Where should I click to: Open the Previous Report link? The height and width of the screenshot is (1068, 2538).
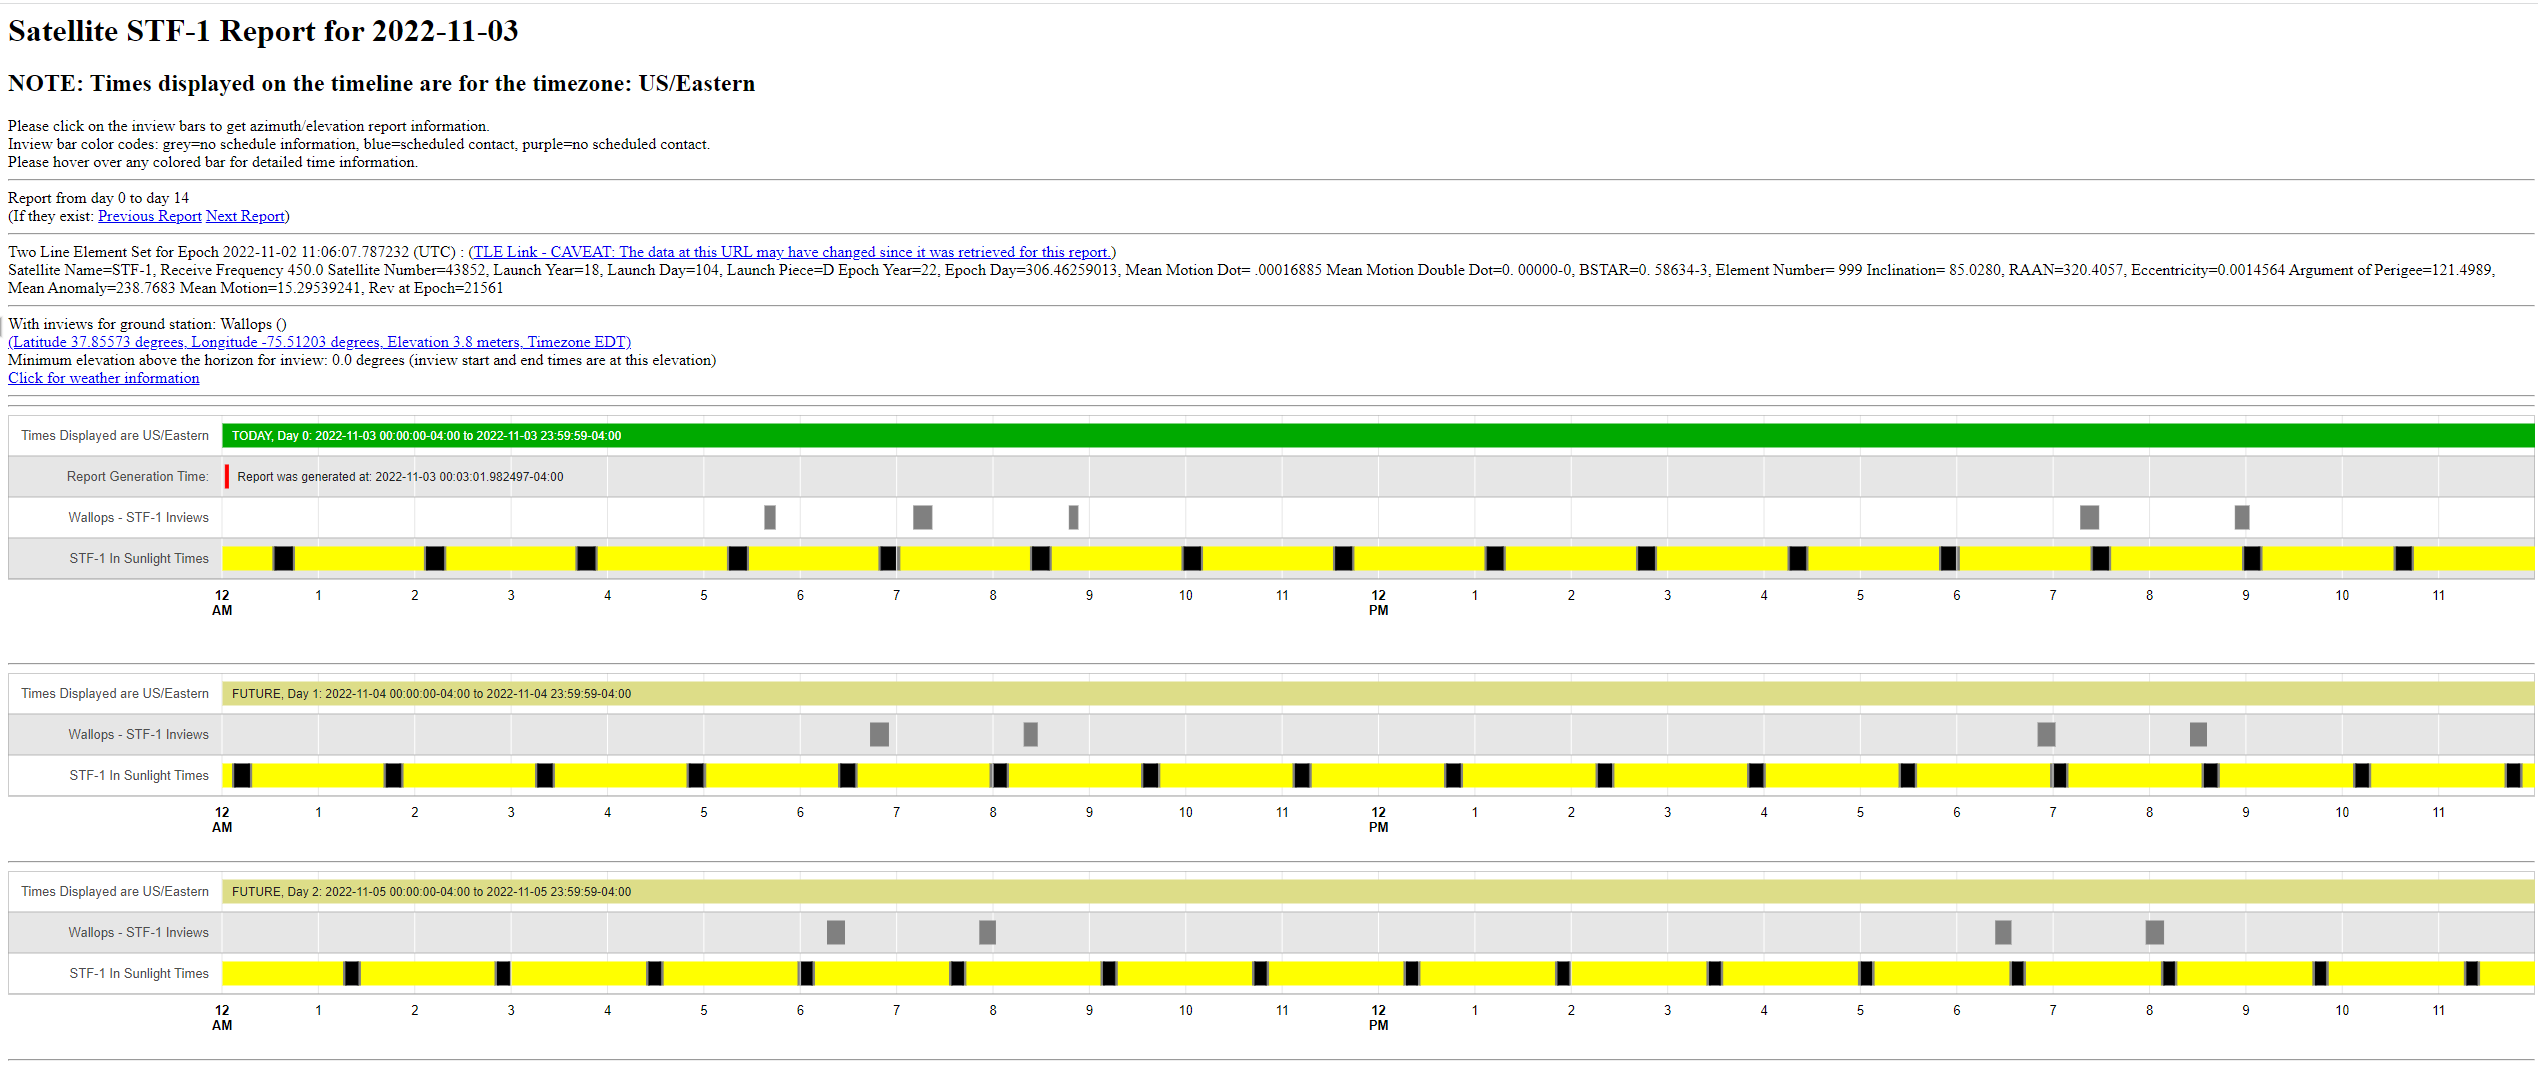coord(150,216)
